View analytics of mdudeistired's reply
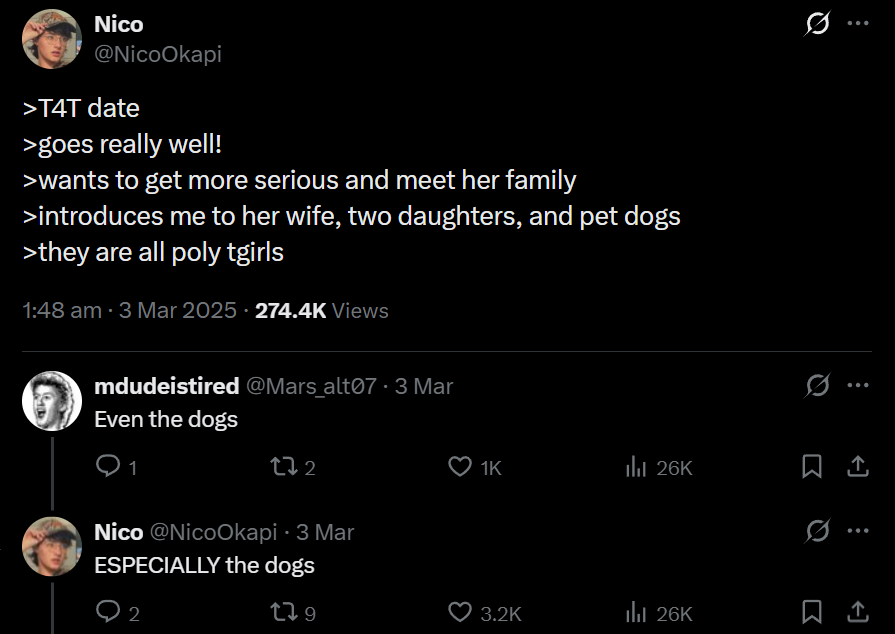The image size is (895, 634). pyautogui.click(x=636, y=467)
